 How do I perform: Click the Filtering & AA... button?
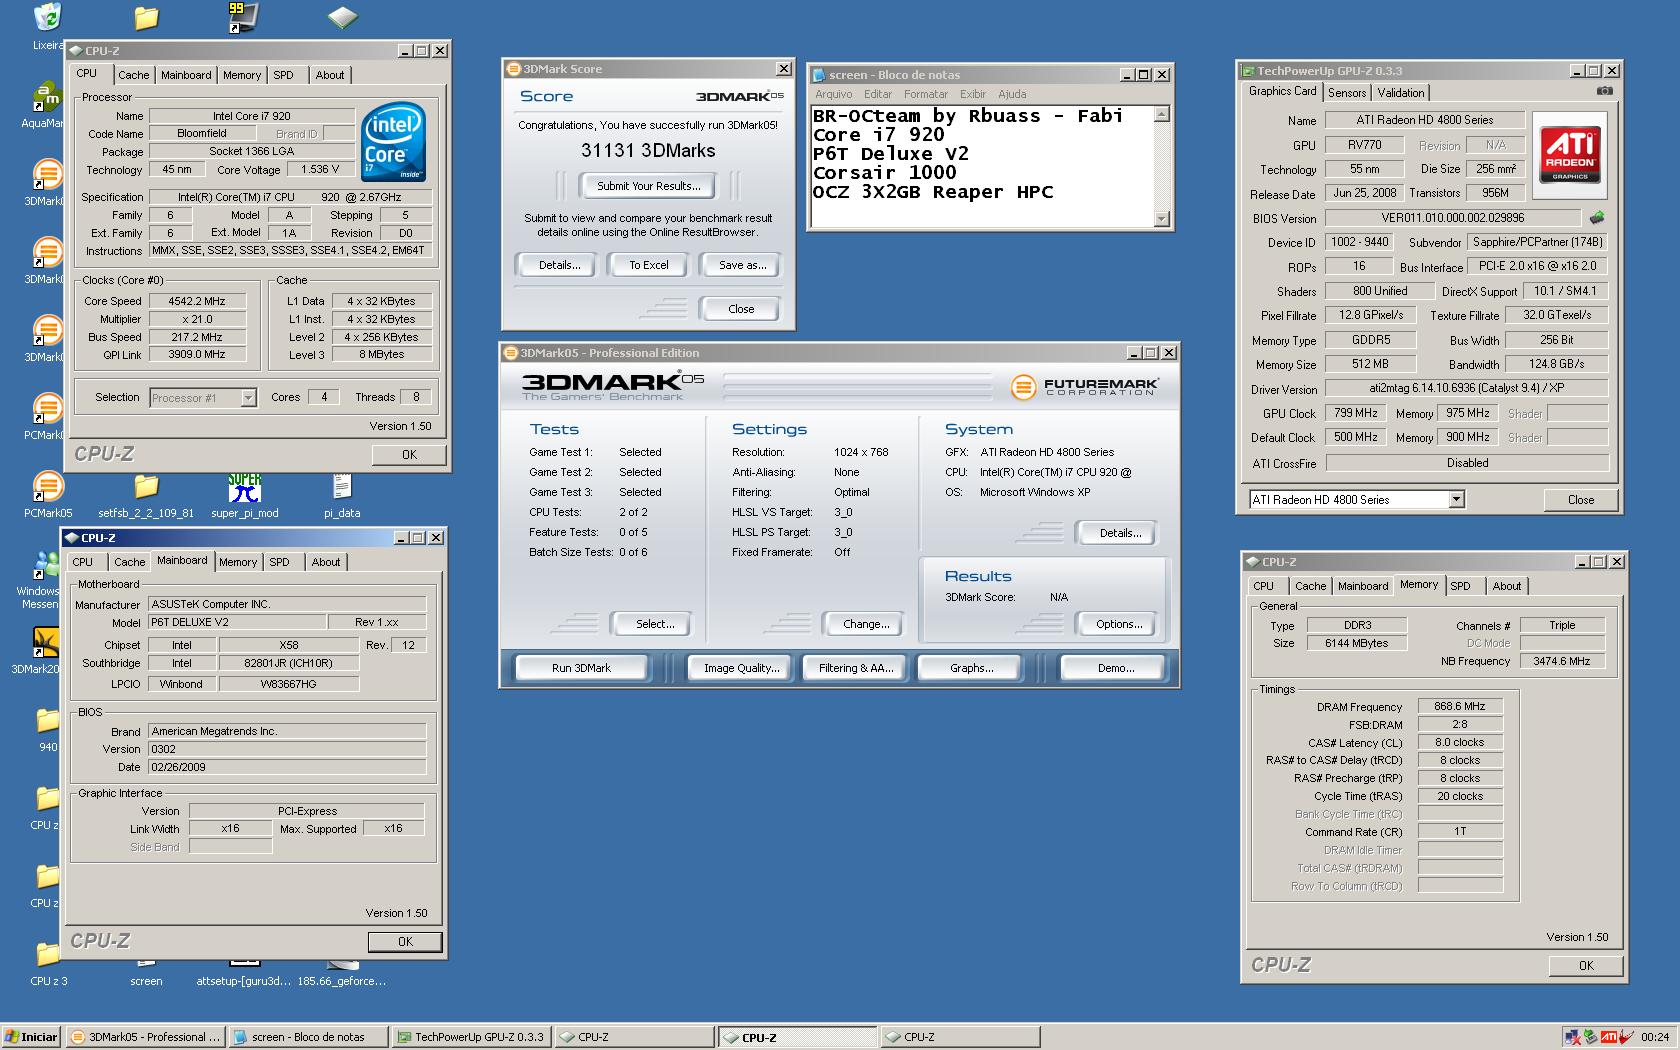pyautogui.click(x=856, y=668)
